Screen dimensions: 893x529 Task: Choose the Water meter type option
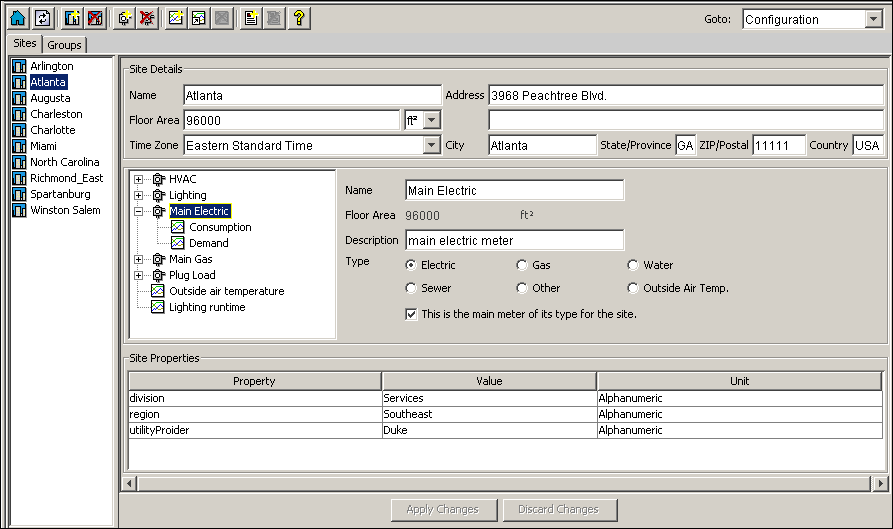(633, 265)
